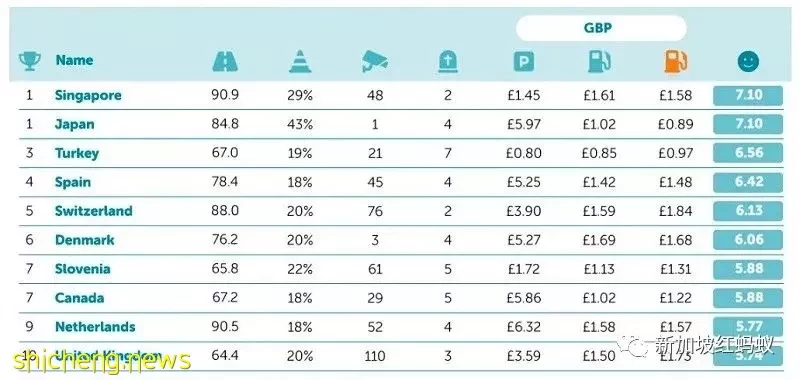Open the Turkey country link

click(x=77, y=154)
